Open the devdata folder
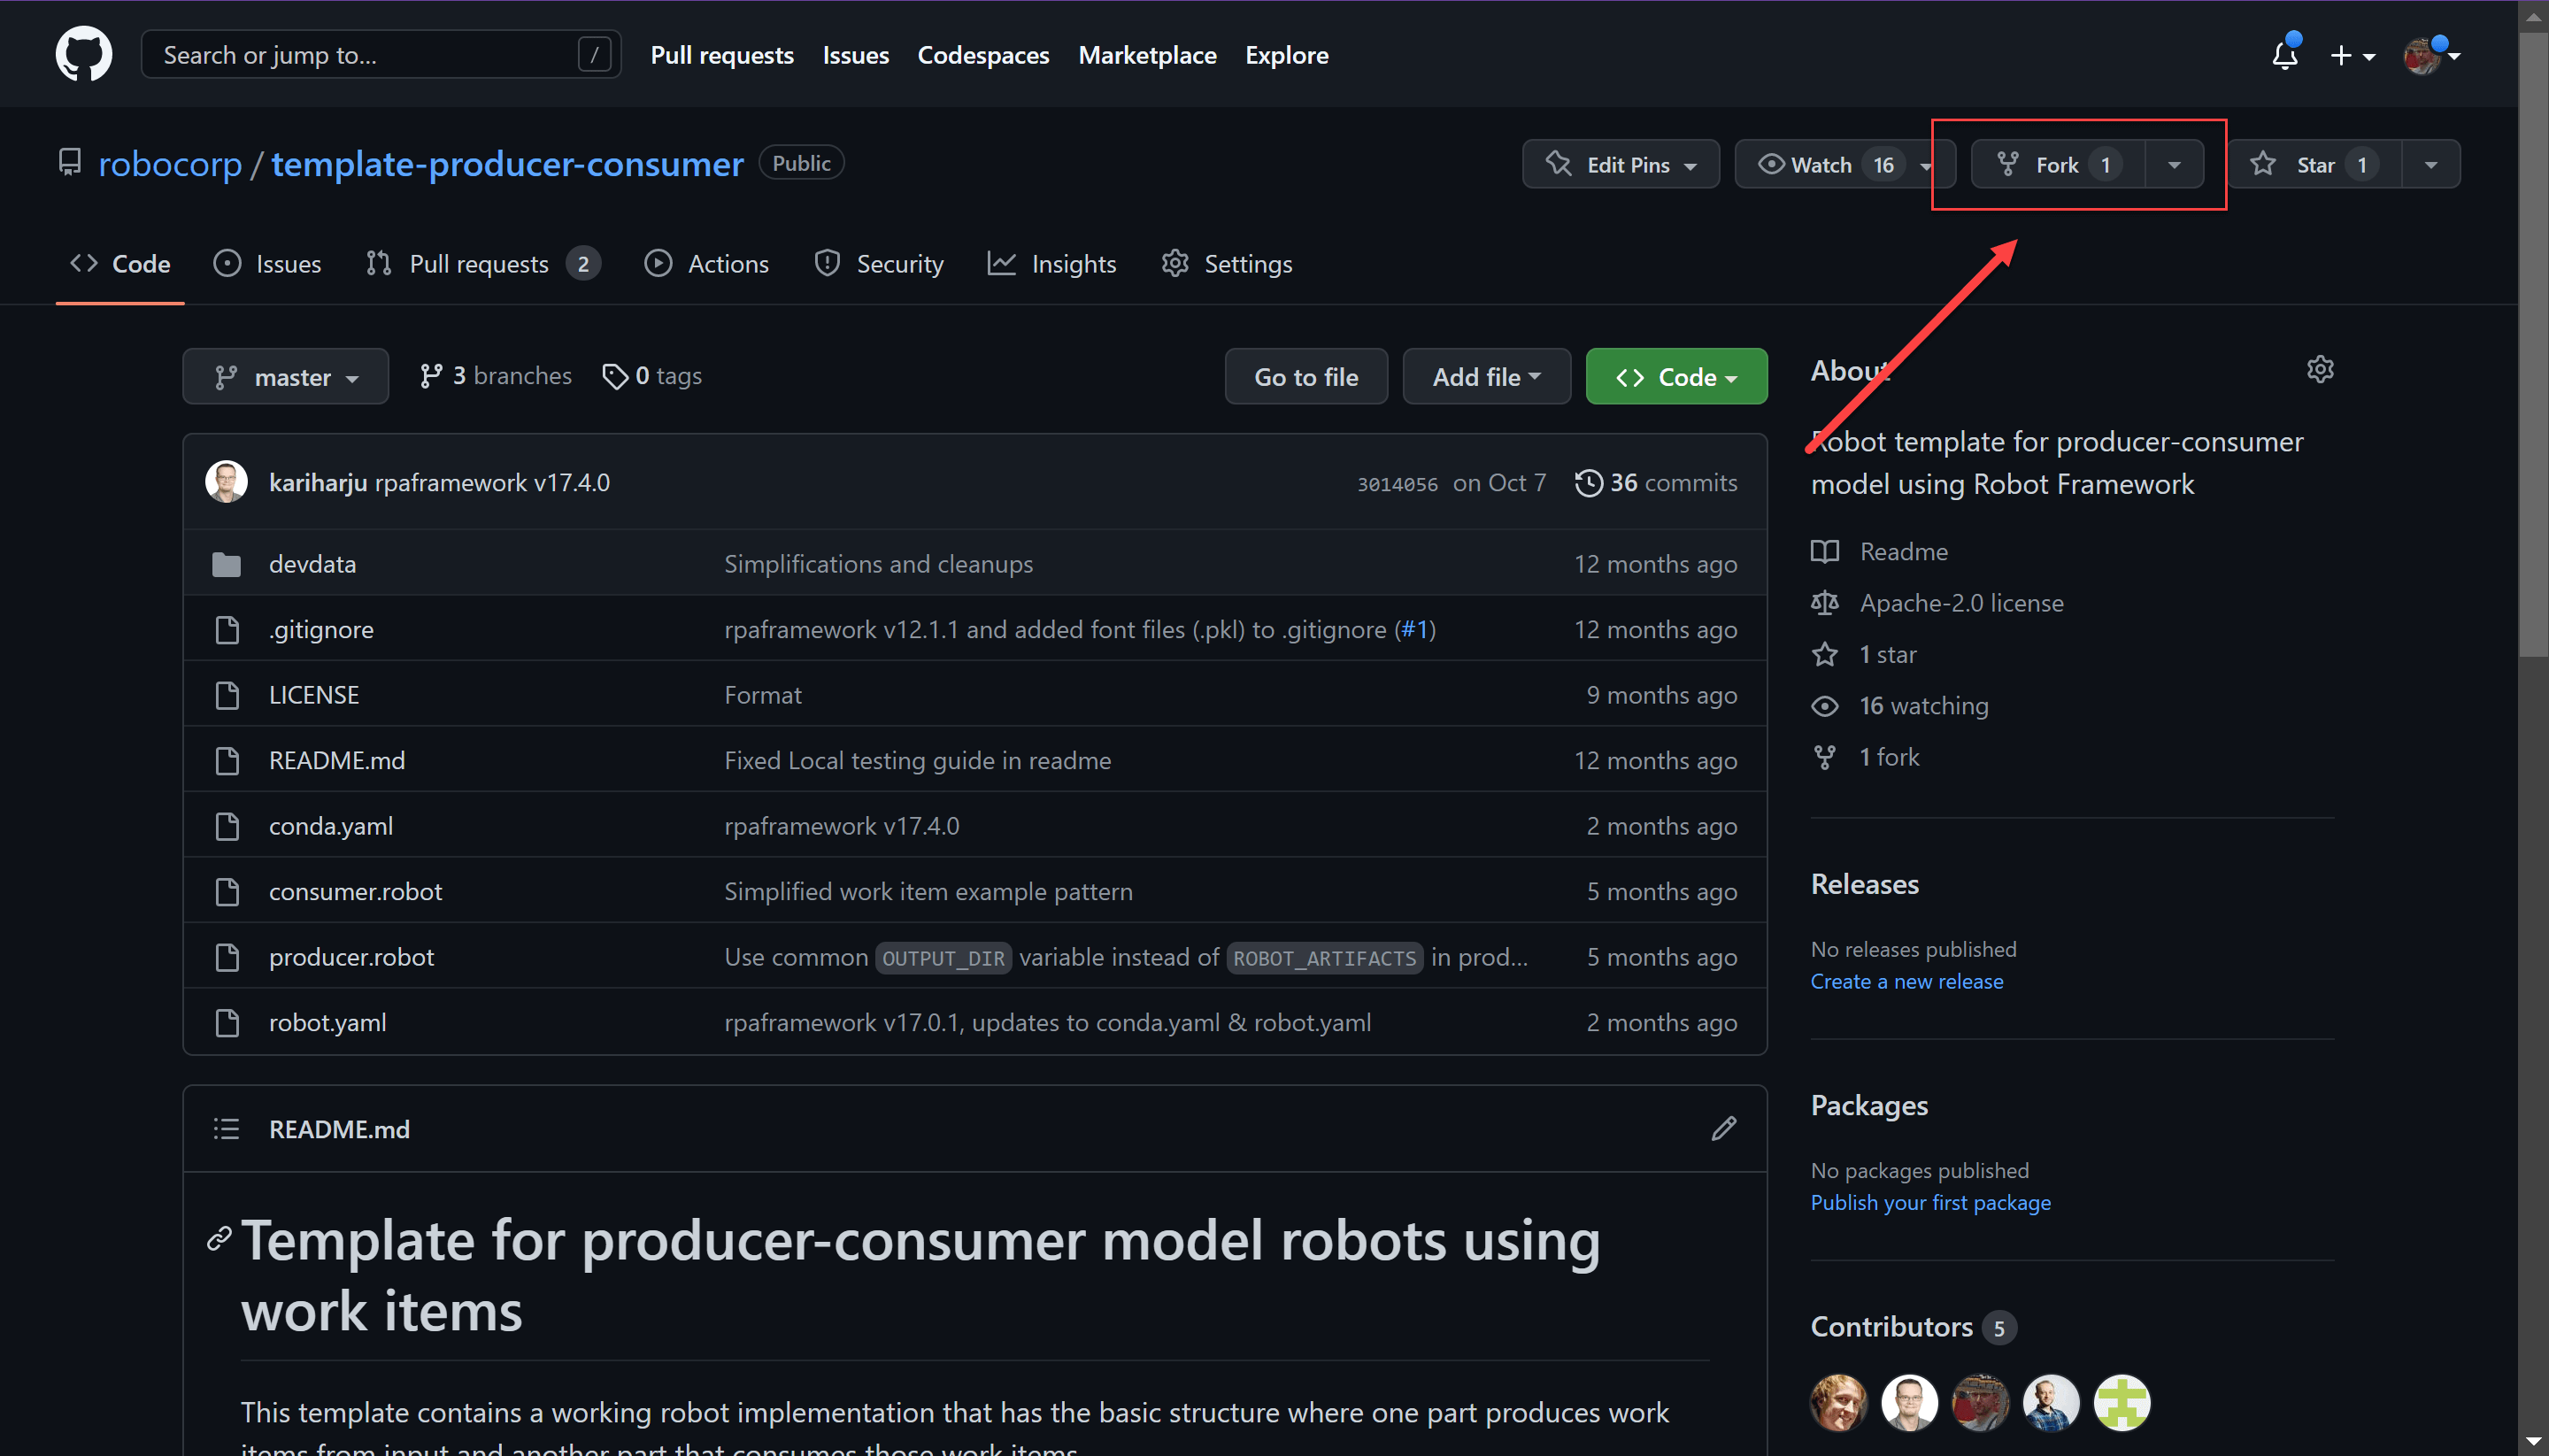Screen dimensions: 2549x1456 312,563
